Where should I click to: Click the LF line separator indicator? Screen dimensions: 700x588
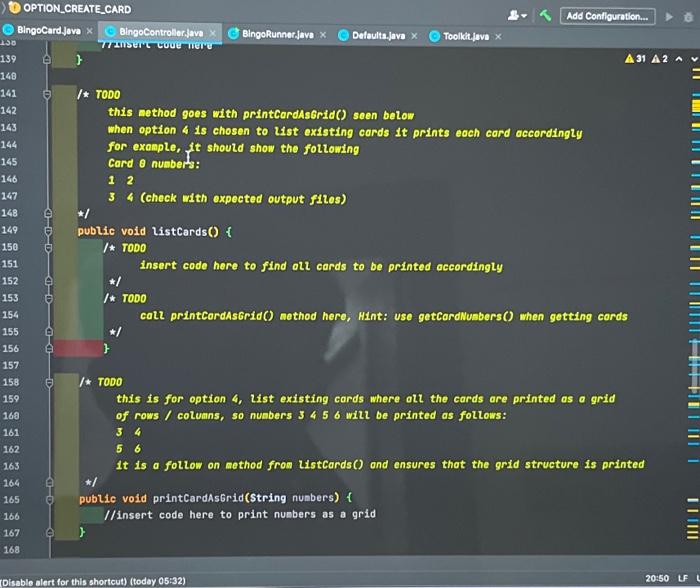683,578
